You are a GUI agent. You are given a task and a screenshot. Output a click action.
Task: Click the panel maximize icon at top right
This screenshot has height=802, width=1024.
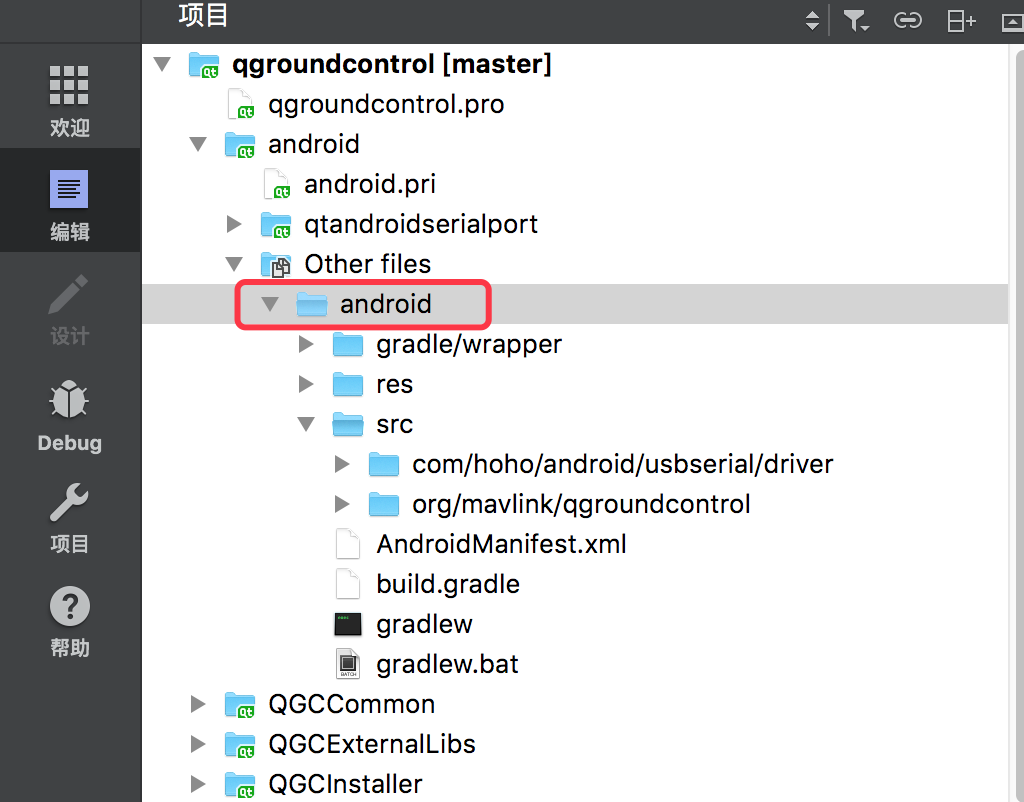pos(1013,21)
